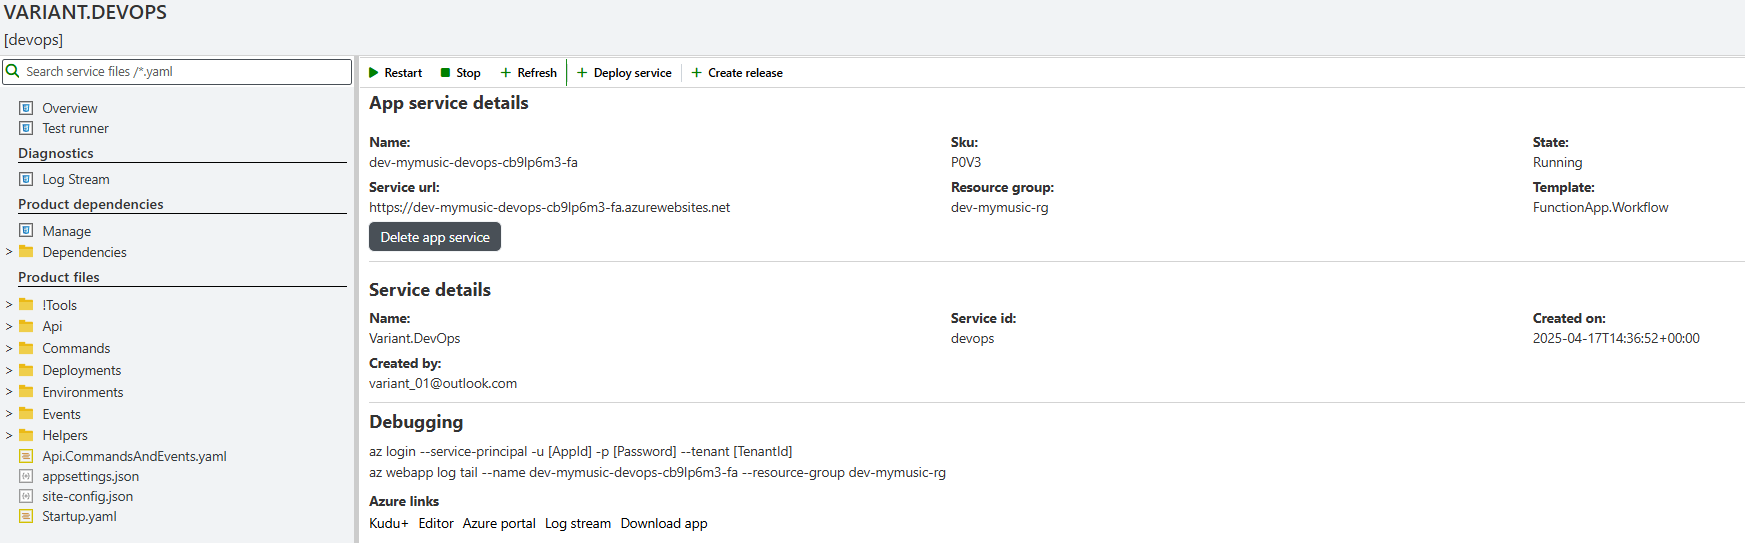Open Log Stream under Diagnostics

pos(75,179)
